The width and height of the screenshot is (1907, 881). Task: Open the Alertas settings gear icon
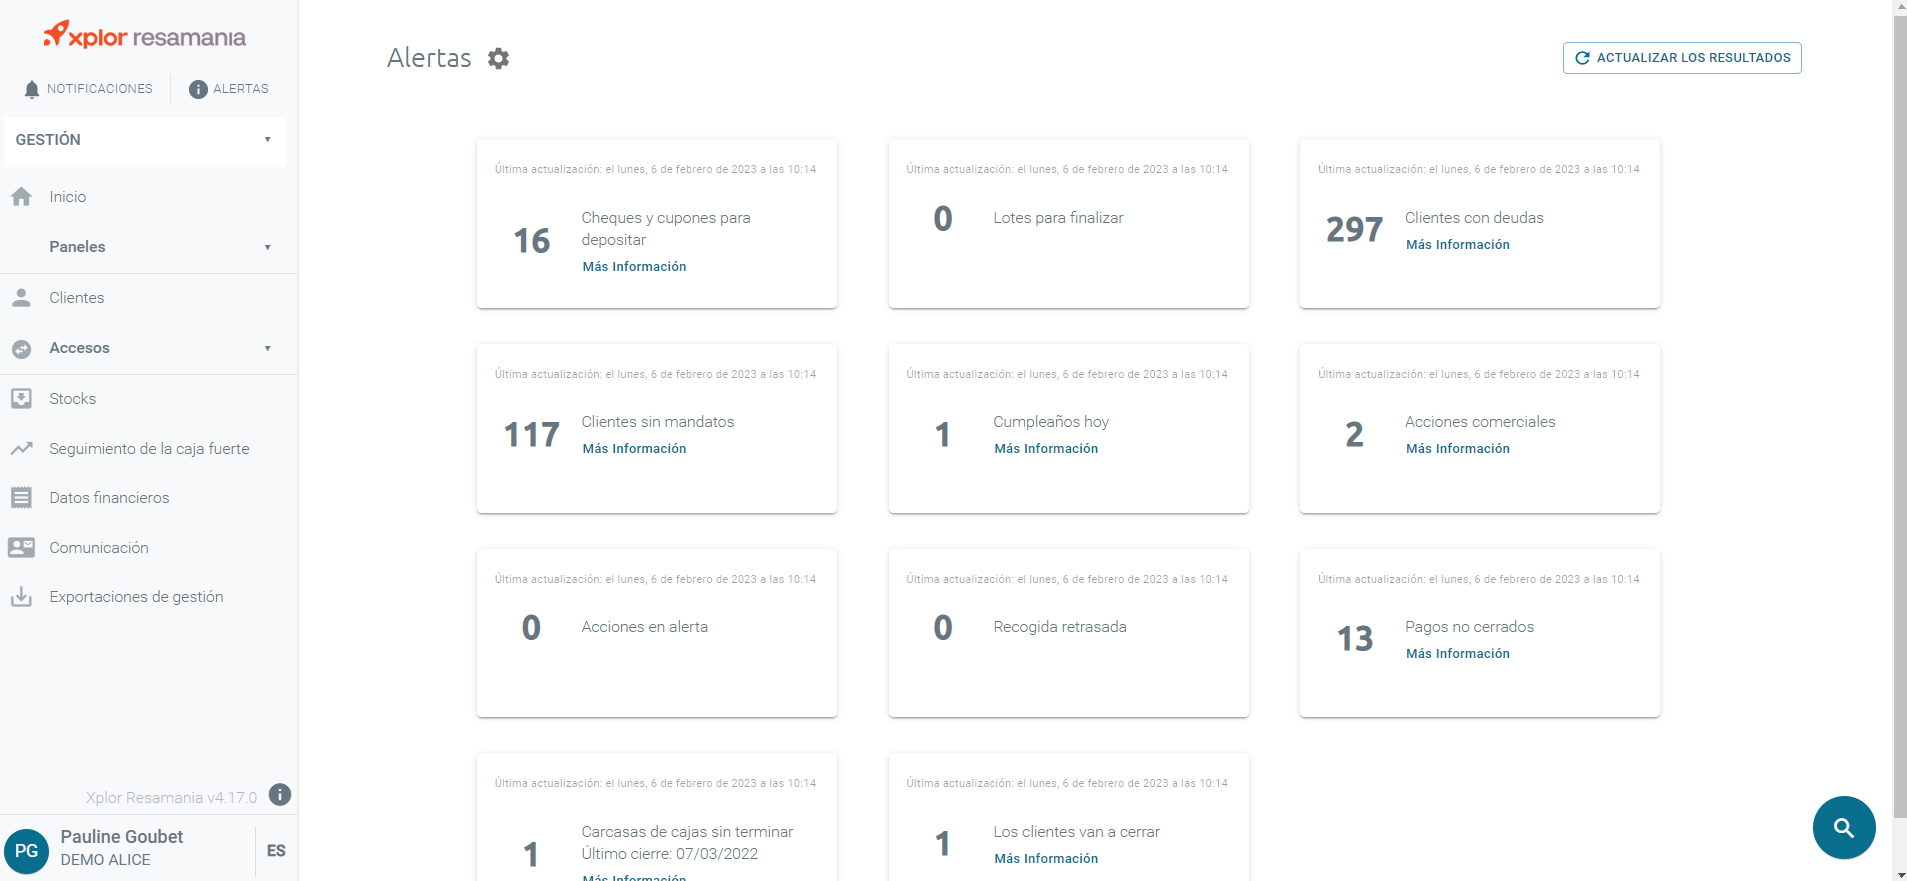498,58
